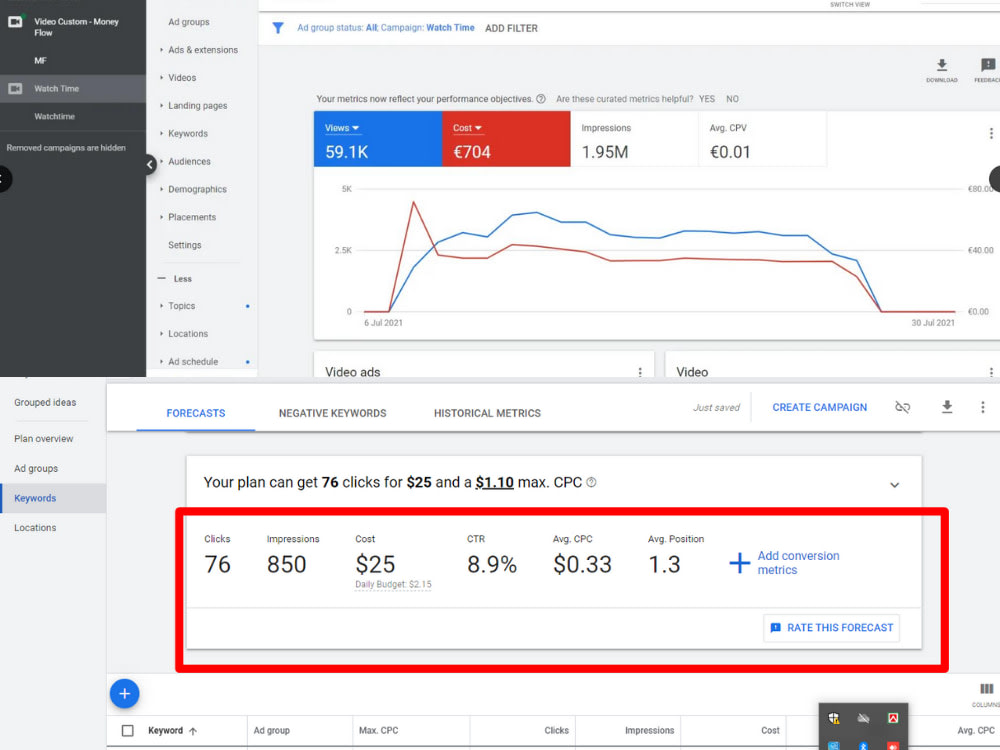Answer YES to curated metrics helpful

point(707,99)
